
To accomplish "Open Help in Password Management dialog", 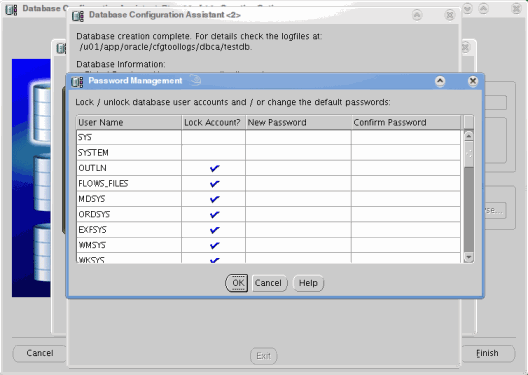I will pyautogui.click(x=308, y=283).
